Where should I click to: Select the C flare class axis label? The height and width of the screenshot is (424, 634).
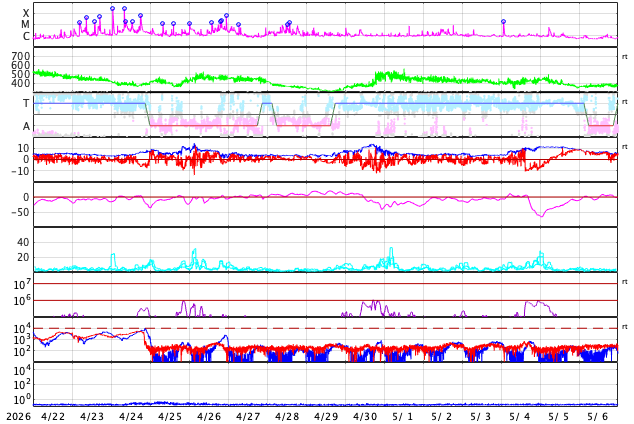pyautogui.click(x=26, y=36)
